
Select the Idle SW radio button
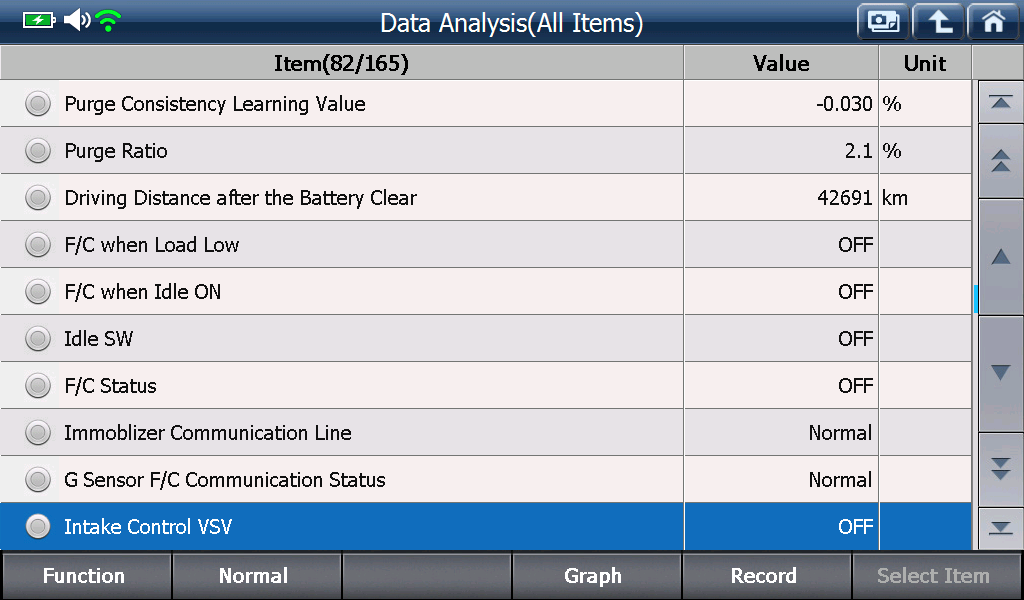38,339
